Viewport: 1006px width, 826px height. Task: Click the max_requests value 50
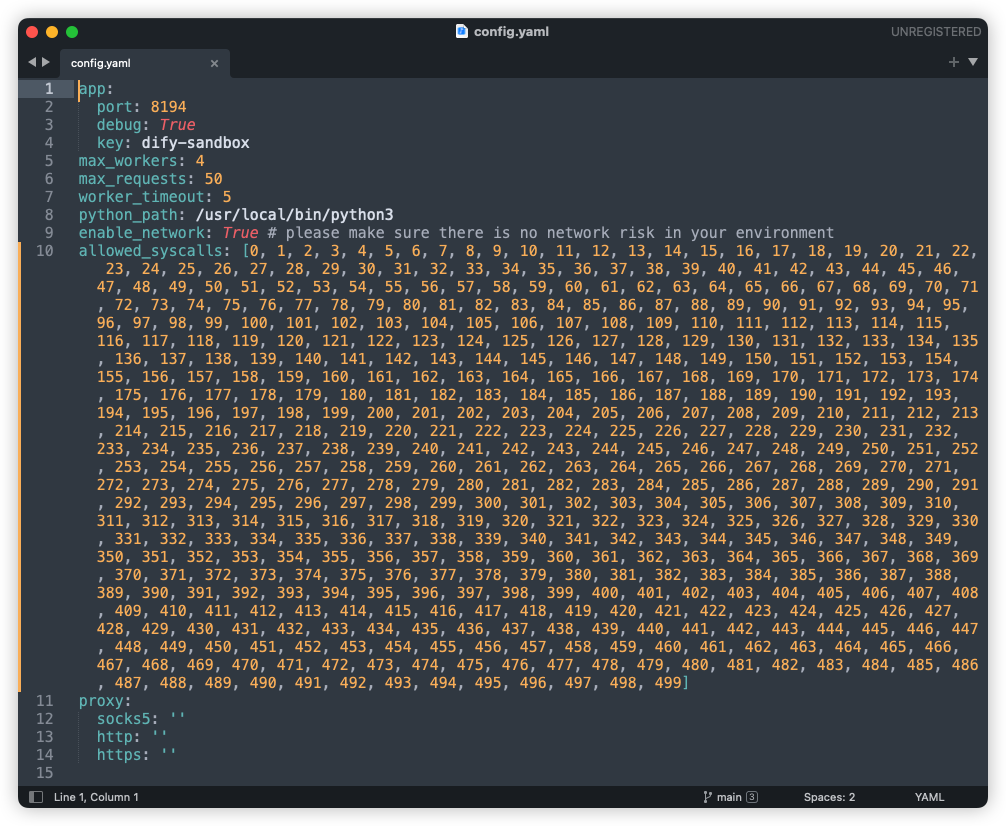pyautogui.click(x=214, y=178)
